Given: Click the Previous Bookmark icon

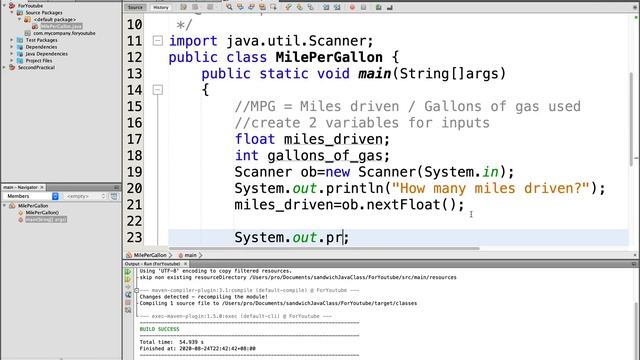Looking at the screenshot, I should tap(288, 7).
